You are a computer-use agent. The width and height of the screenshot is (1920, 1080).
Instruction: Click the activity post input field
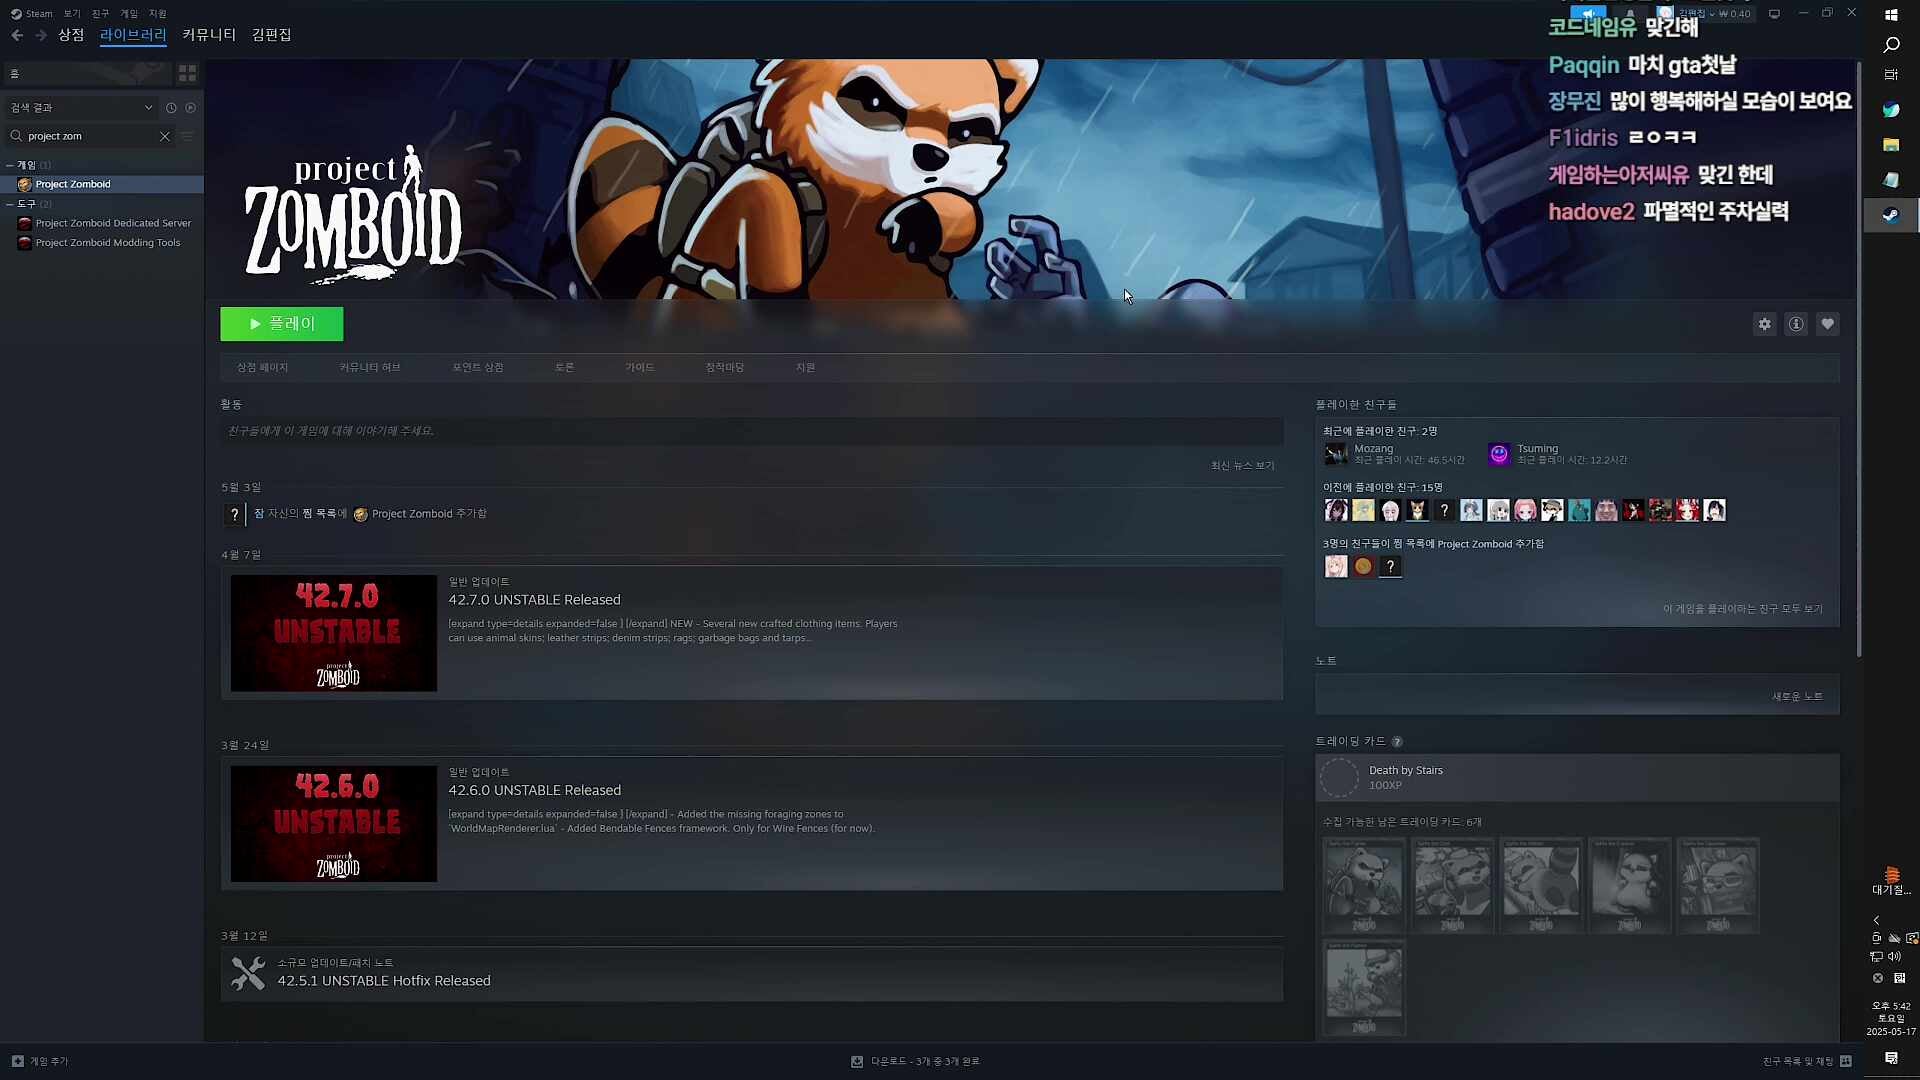point(751,431)
